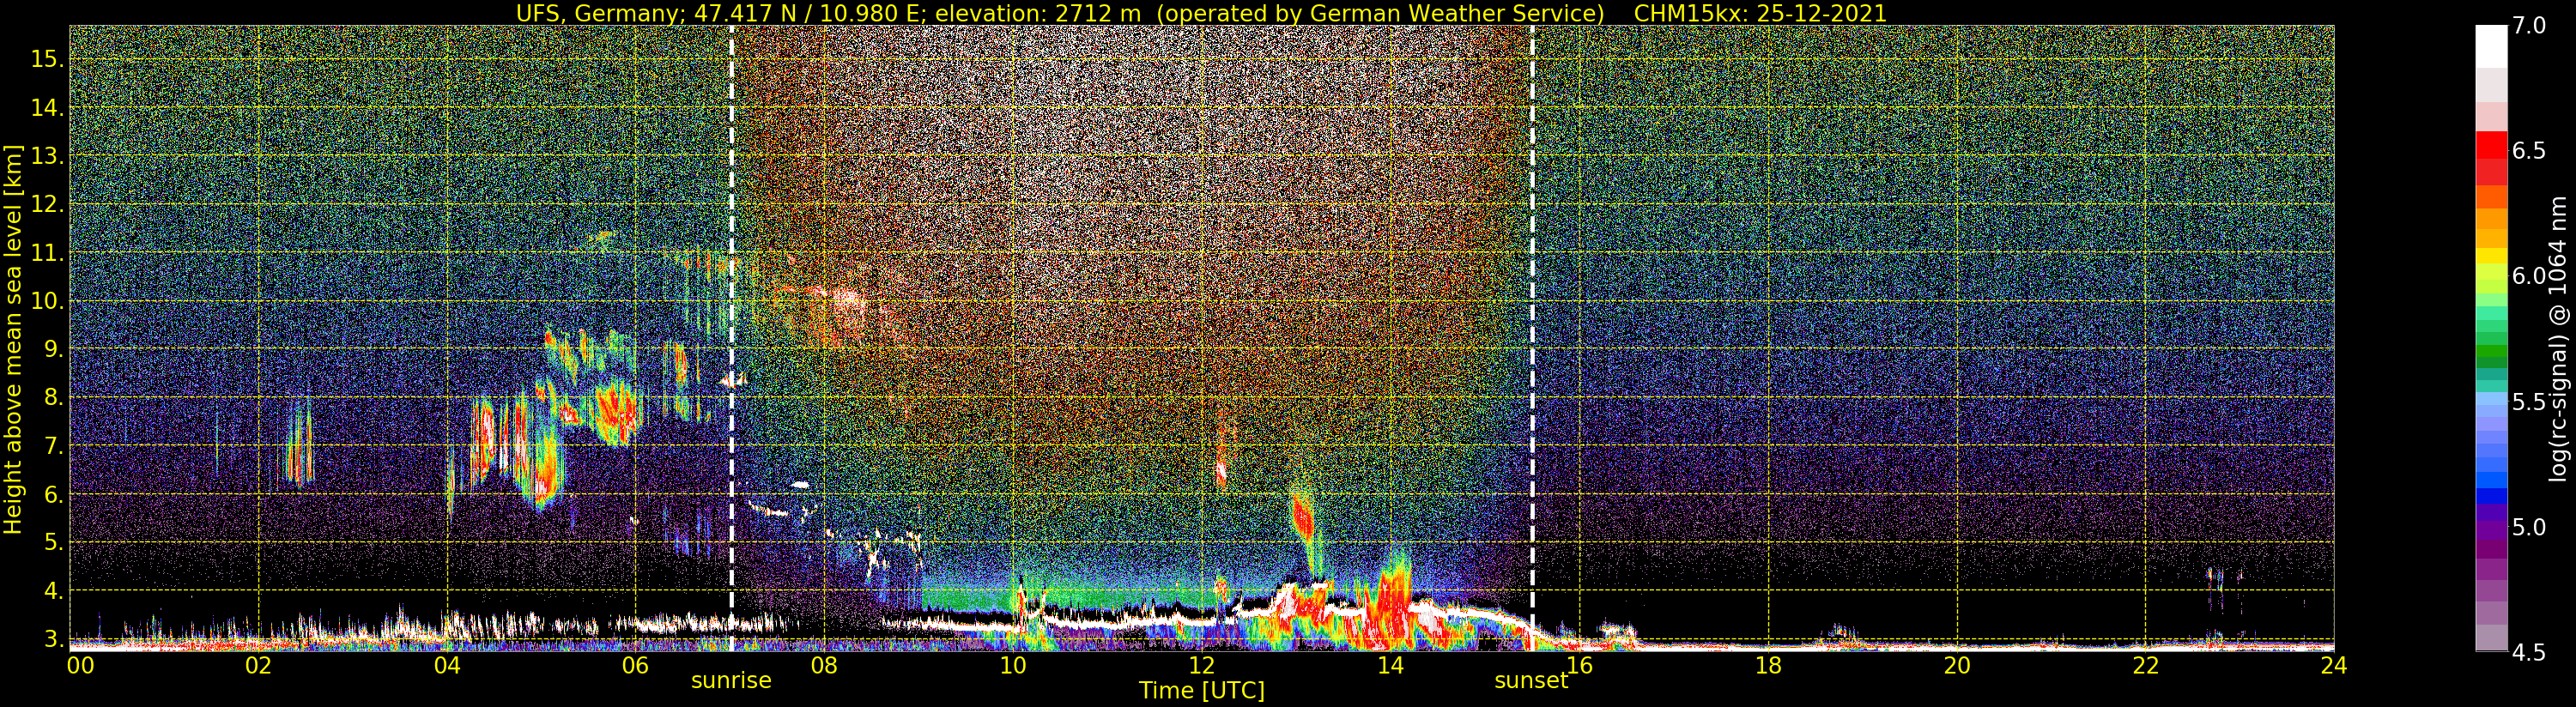Click the '10.' height axis tick label

point(47,301)
